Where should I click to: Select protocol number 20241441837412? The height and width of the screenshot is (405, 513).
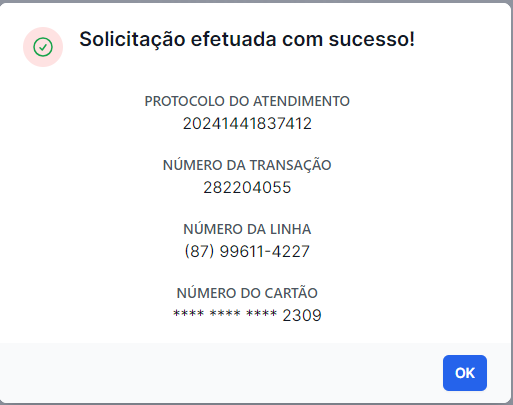click(247, 124)
